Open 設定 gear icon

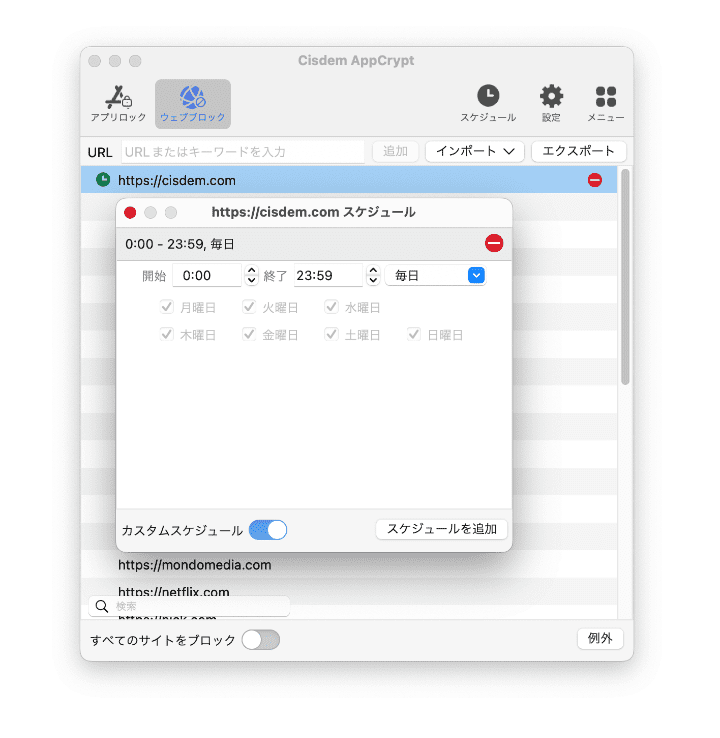pyautogui.click(x=551, y=104)
